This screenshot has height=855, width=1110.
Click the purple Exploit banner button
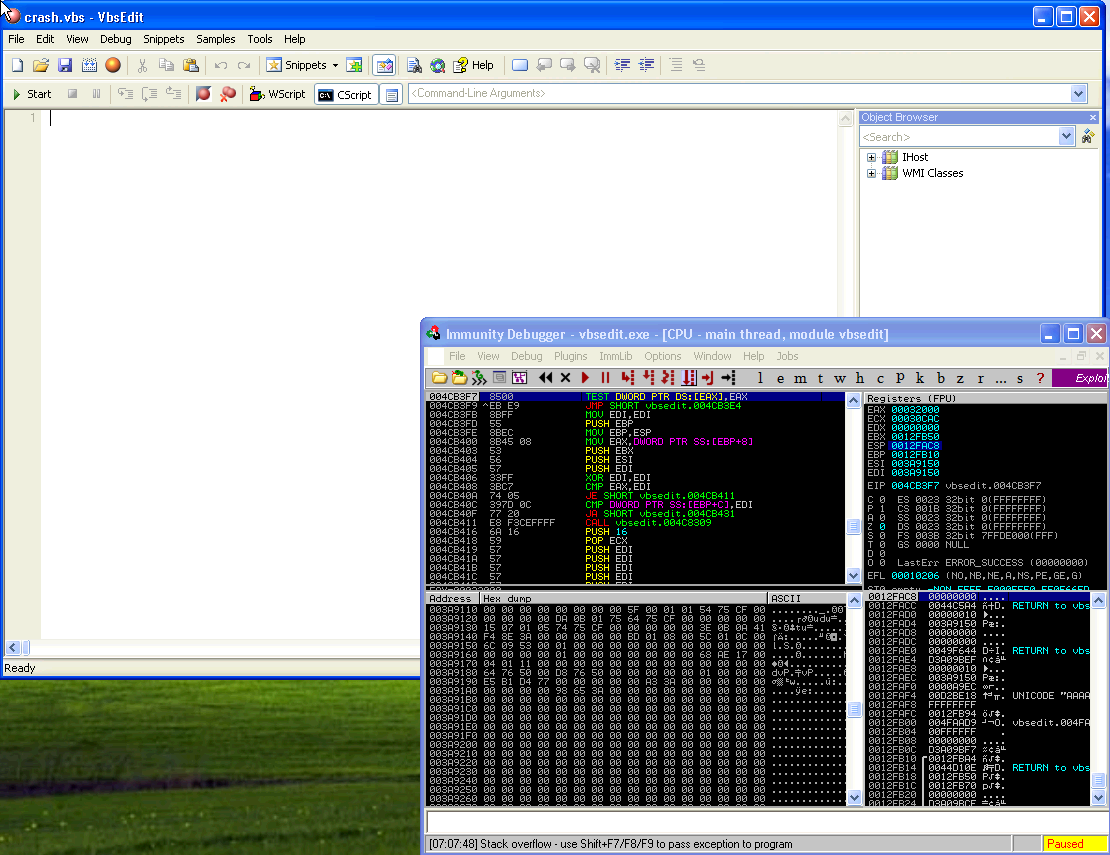point(1080,378)
